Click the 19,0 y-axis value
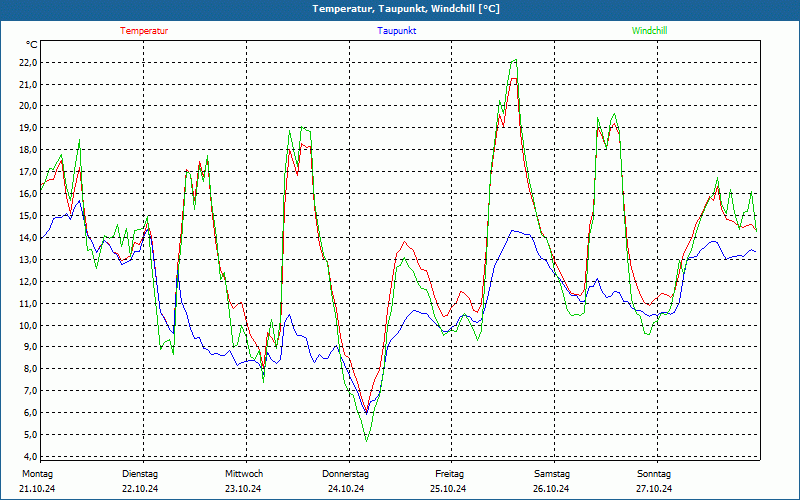This screenshot has height=500, width=800. 28,128
